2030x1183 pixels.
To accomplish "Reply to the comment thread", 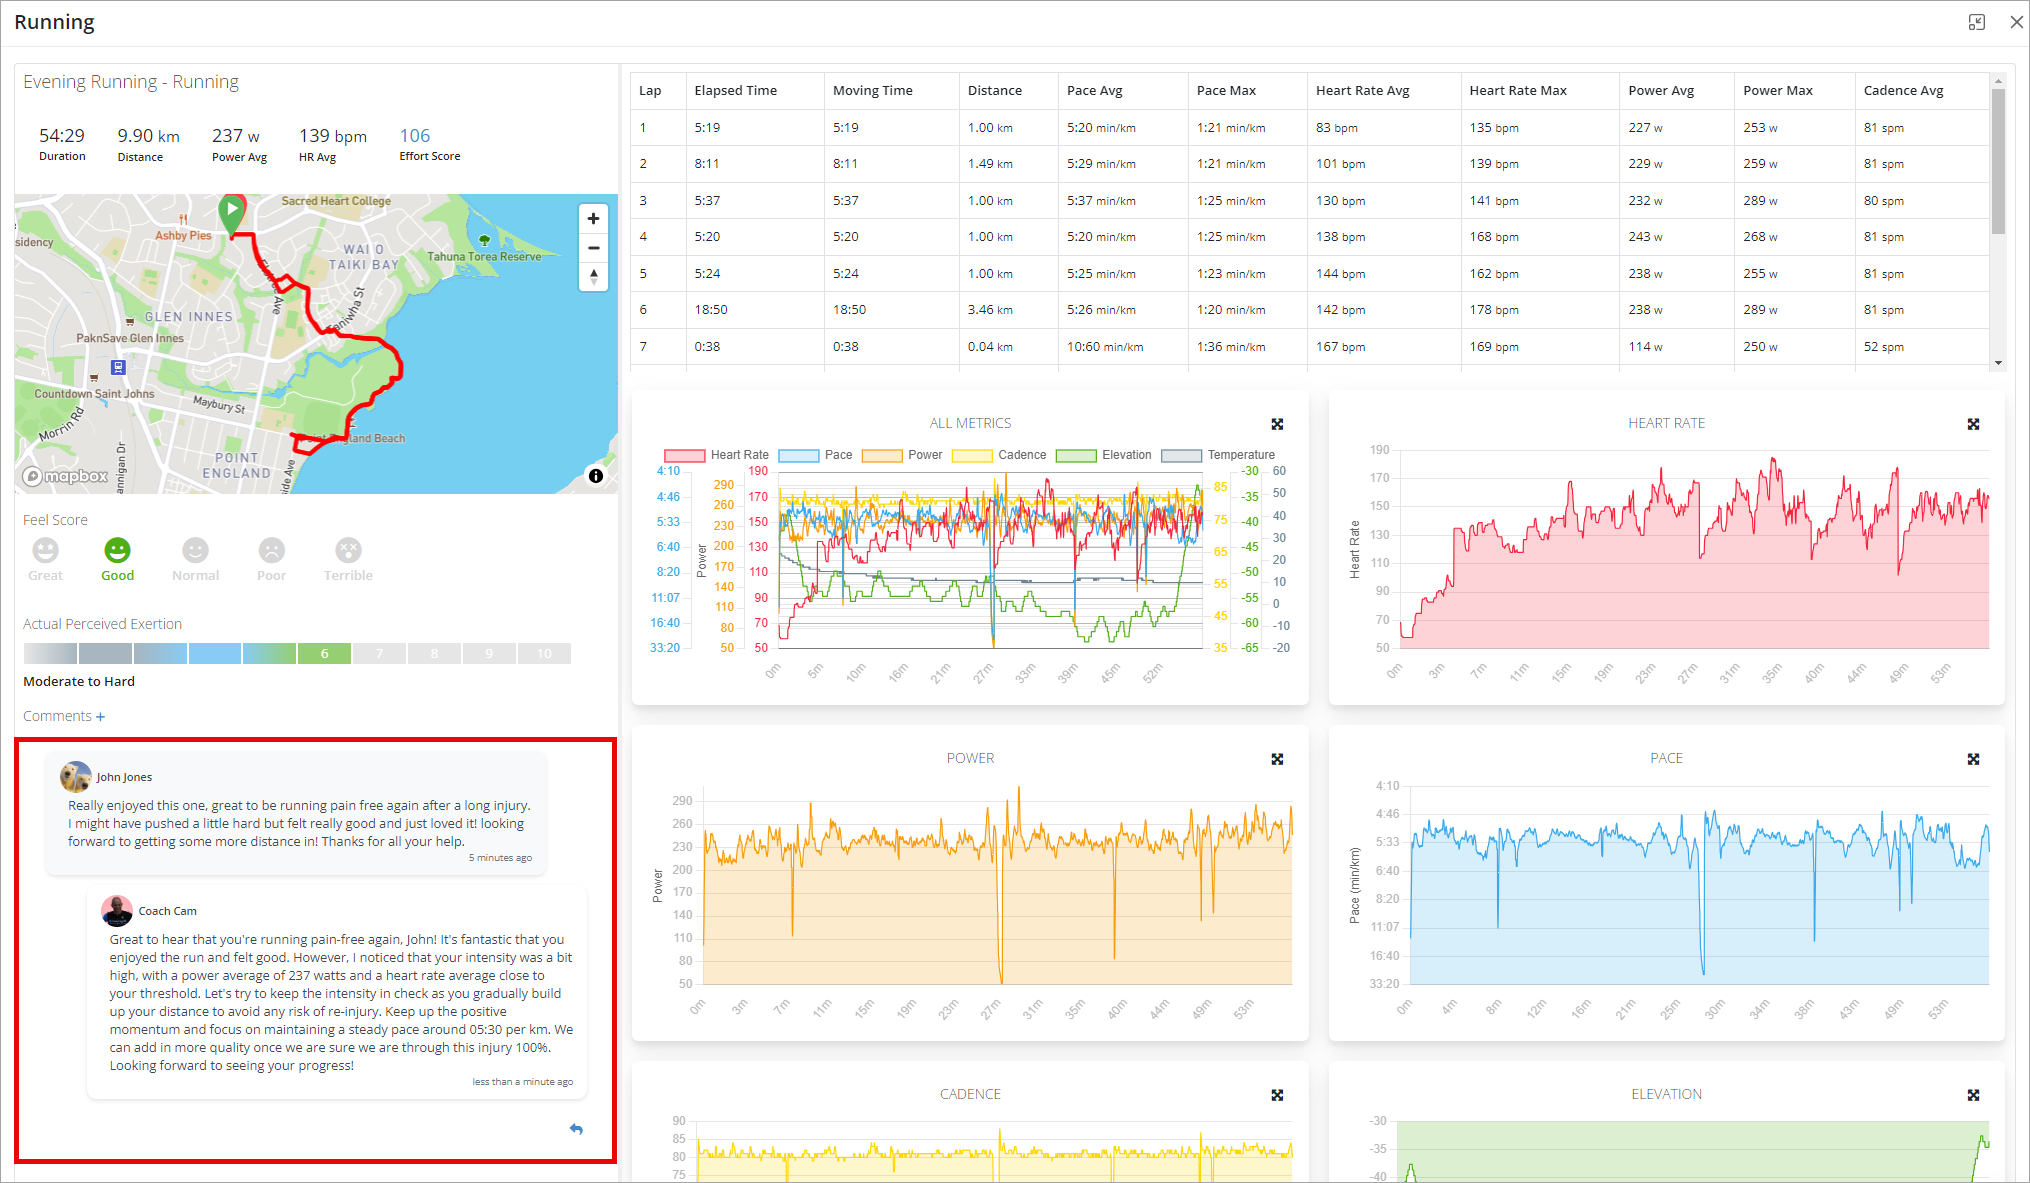I will coord(576,1129).
